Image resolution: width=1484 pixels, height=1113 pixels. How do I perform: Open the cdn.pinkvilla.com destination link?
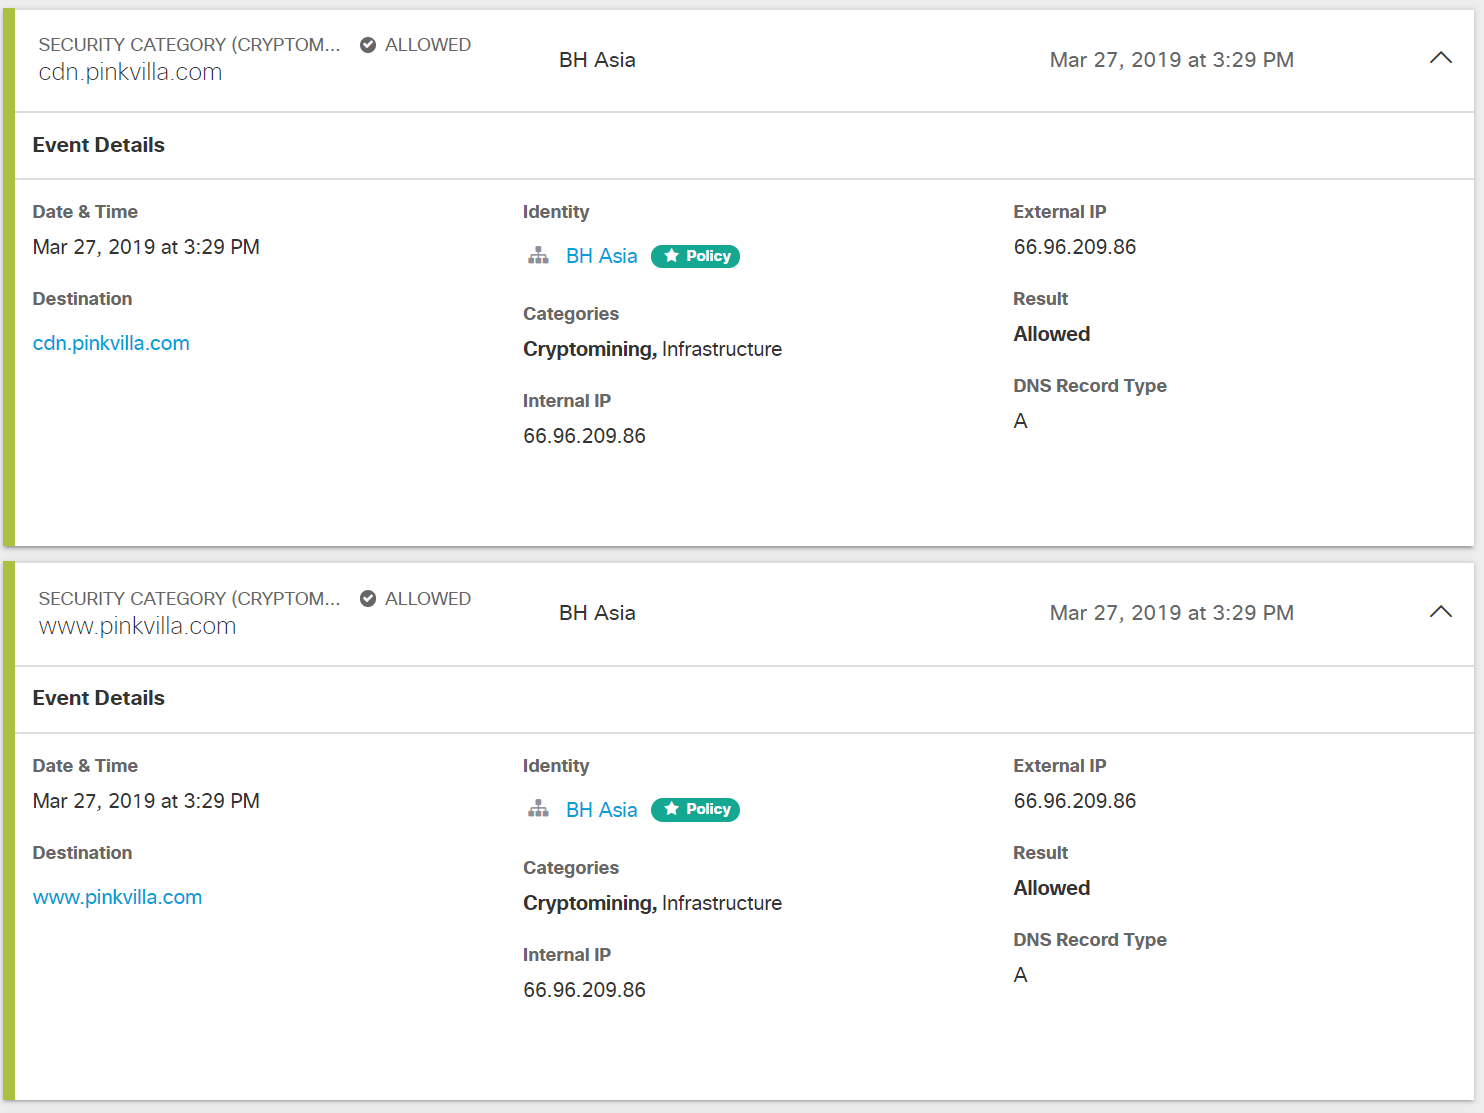pos(111,343)
